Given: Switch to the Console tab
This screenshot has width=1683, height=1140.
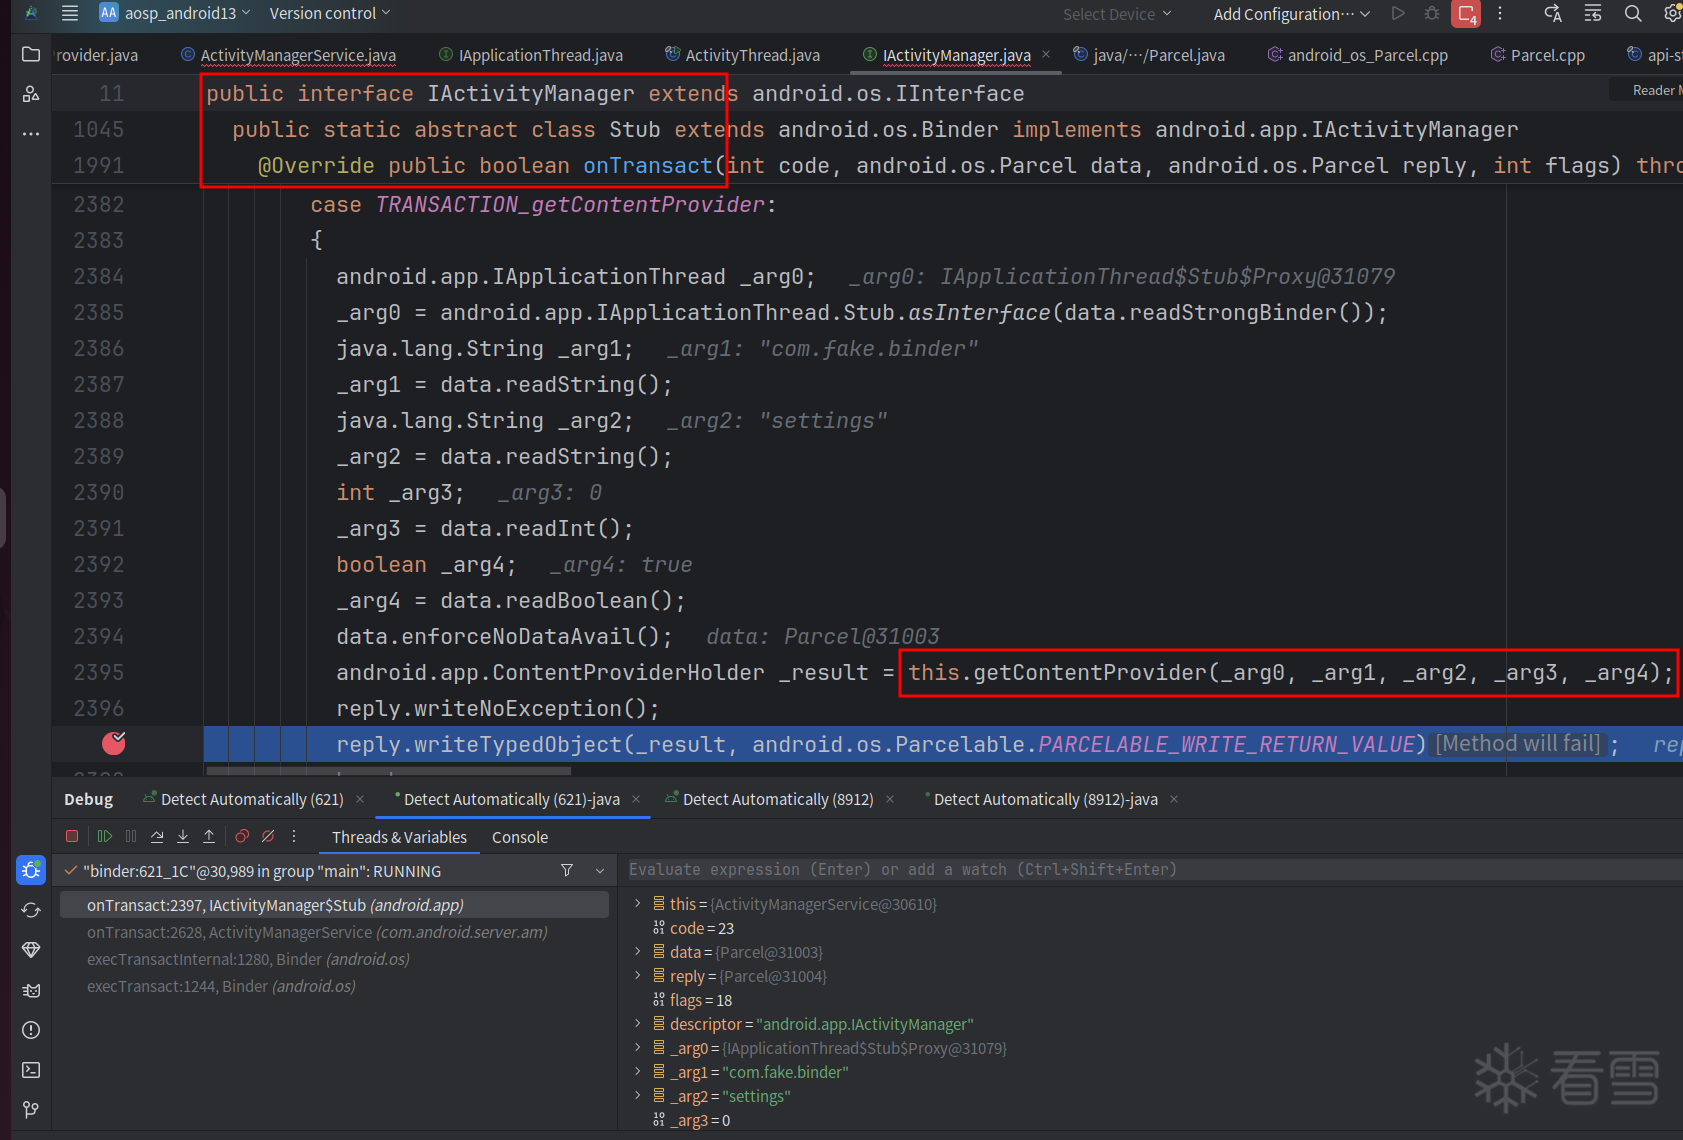Looking at the screenshot, I should click(520, 837).
